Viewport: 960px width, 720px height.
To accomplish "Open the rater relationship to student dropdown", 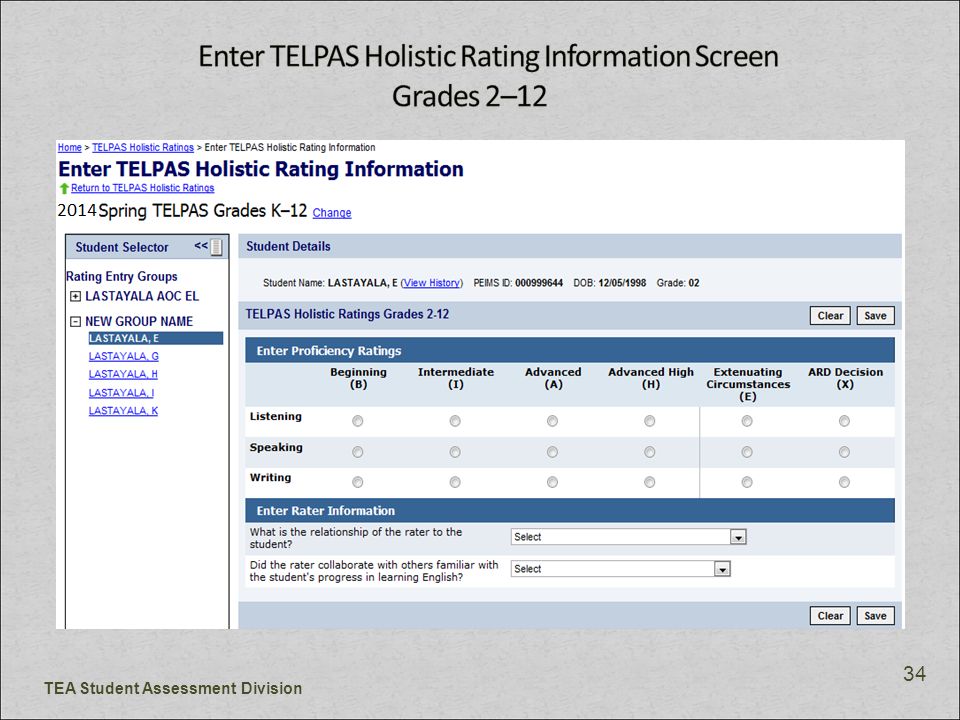I will (628, 537).
